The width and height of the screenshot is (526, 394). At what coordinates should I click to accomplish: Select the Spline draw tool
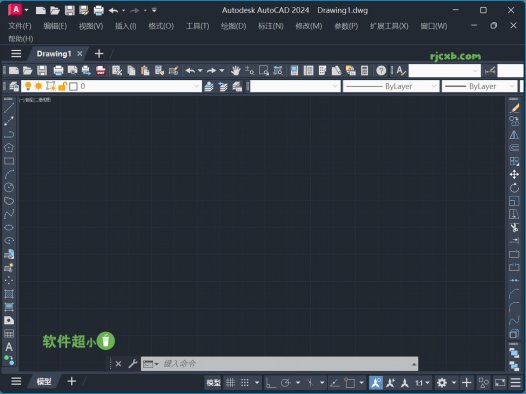[x=9, y=214]
